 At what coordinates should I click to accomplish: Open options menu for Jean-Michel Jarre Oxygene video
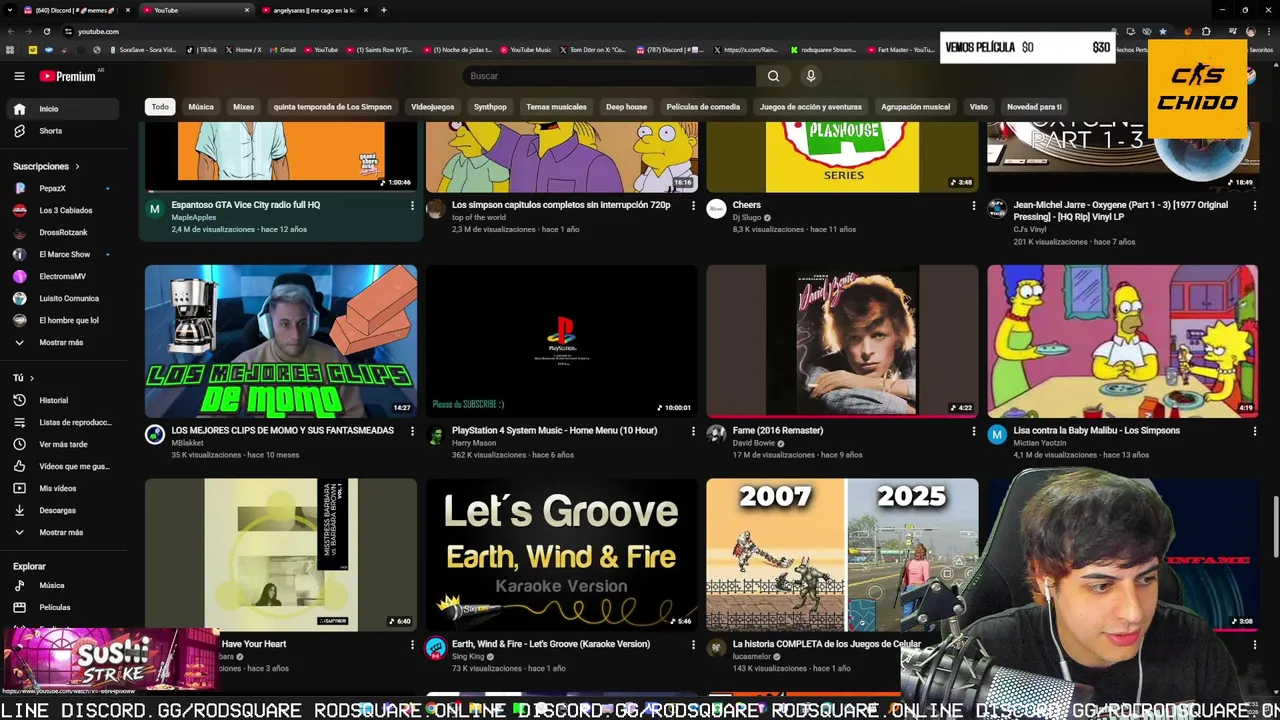coord(1255,205)
